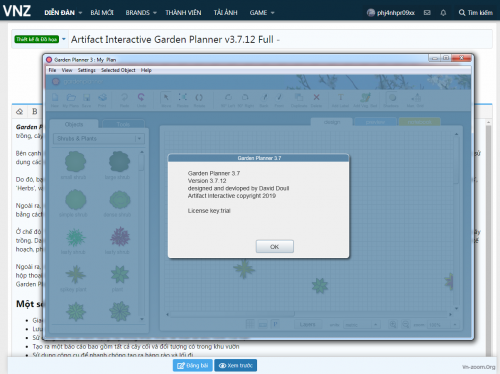
Task: Open the Tải ảnh link in navbar
Action: [x=226, y=13]
